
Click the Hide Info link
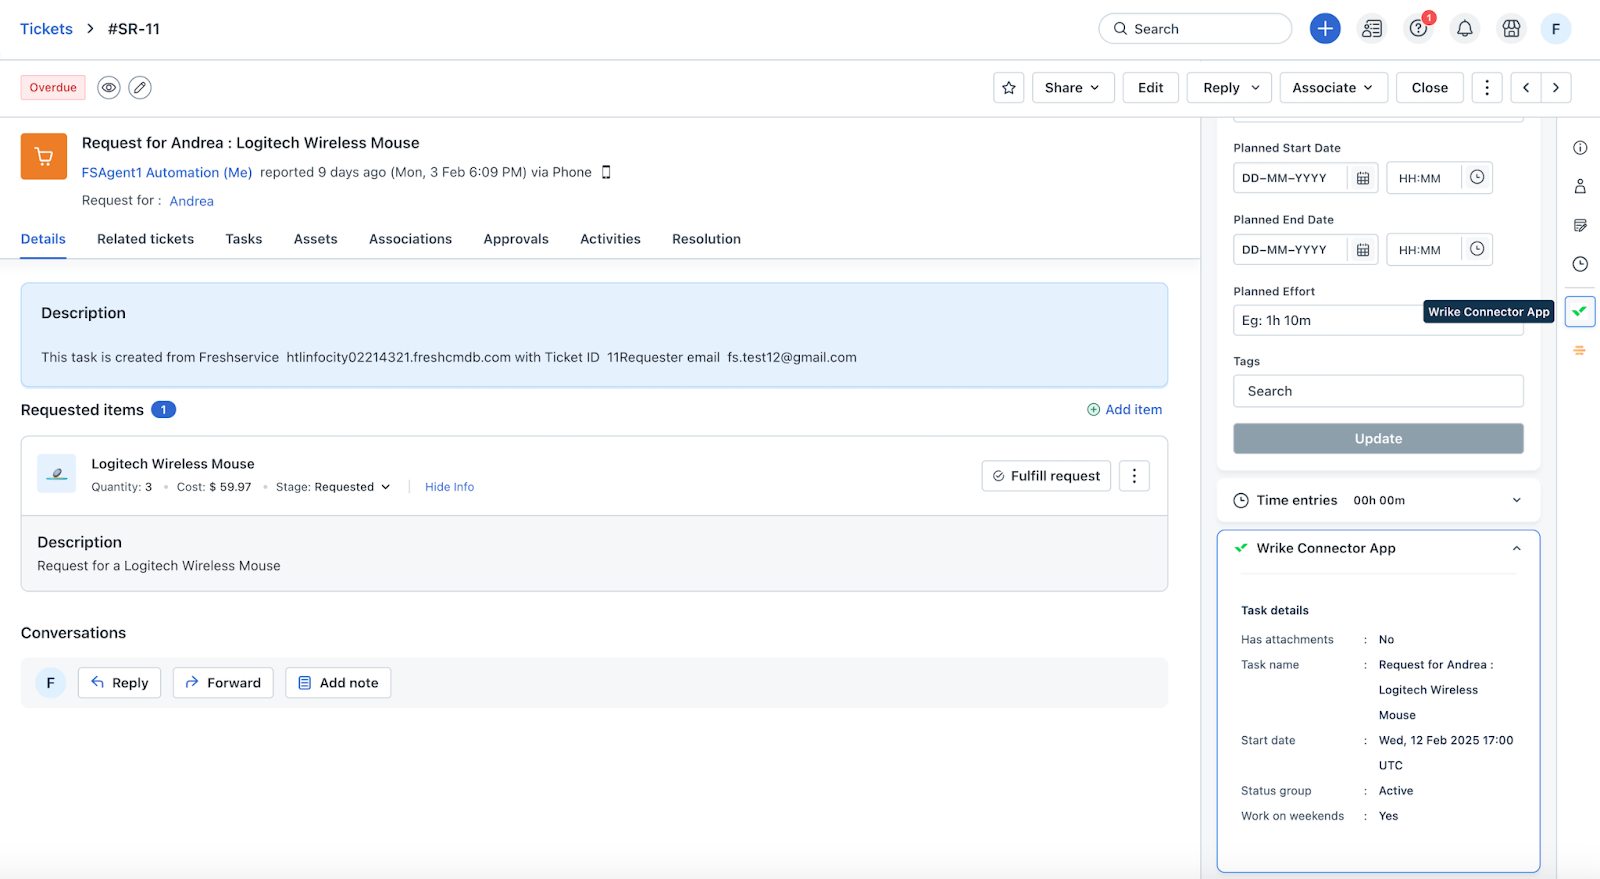pyautogui.click(x=449, y=487)
